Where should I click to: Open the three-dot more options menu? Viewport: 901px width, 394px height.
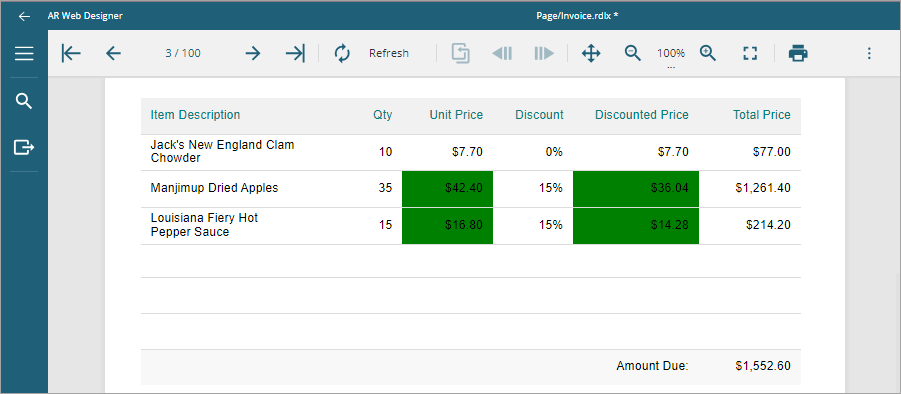tap(869, 53)
